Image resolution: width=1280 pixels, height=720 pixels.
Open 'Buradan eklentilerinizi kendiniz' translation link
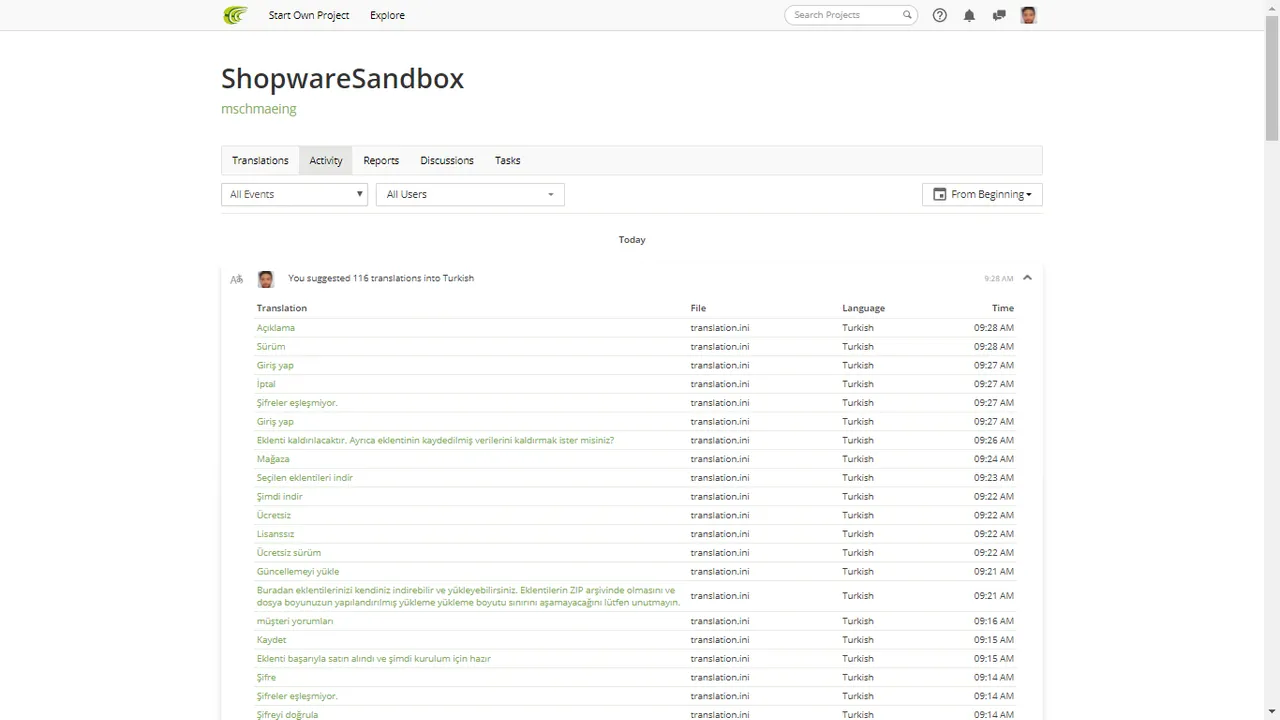point(468,596)
